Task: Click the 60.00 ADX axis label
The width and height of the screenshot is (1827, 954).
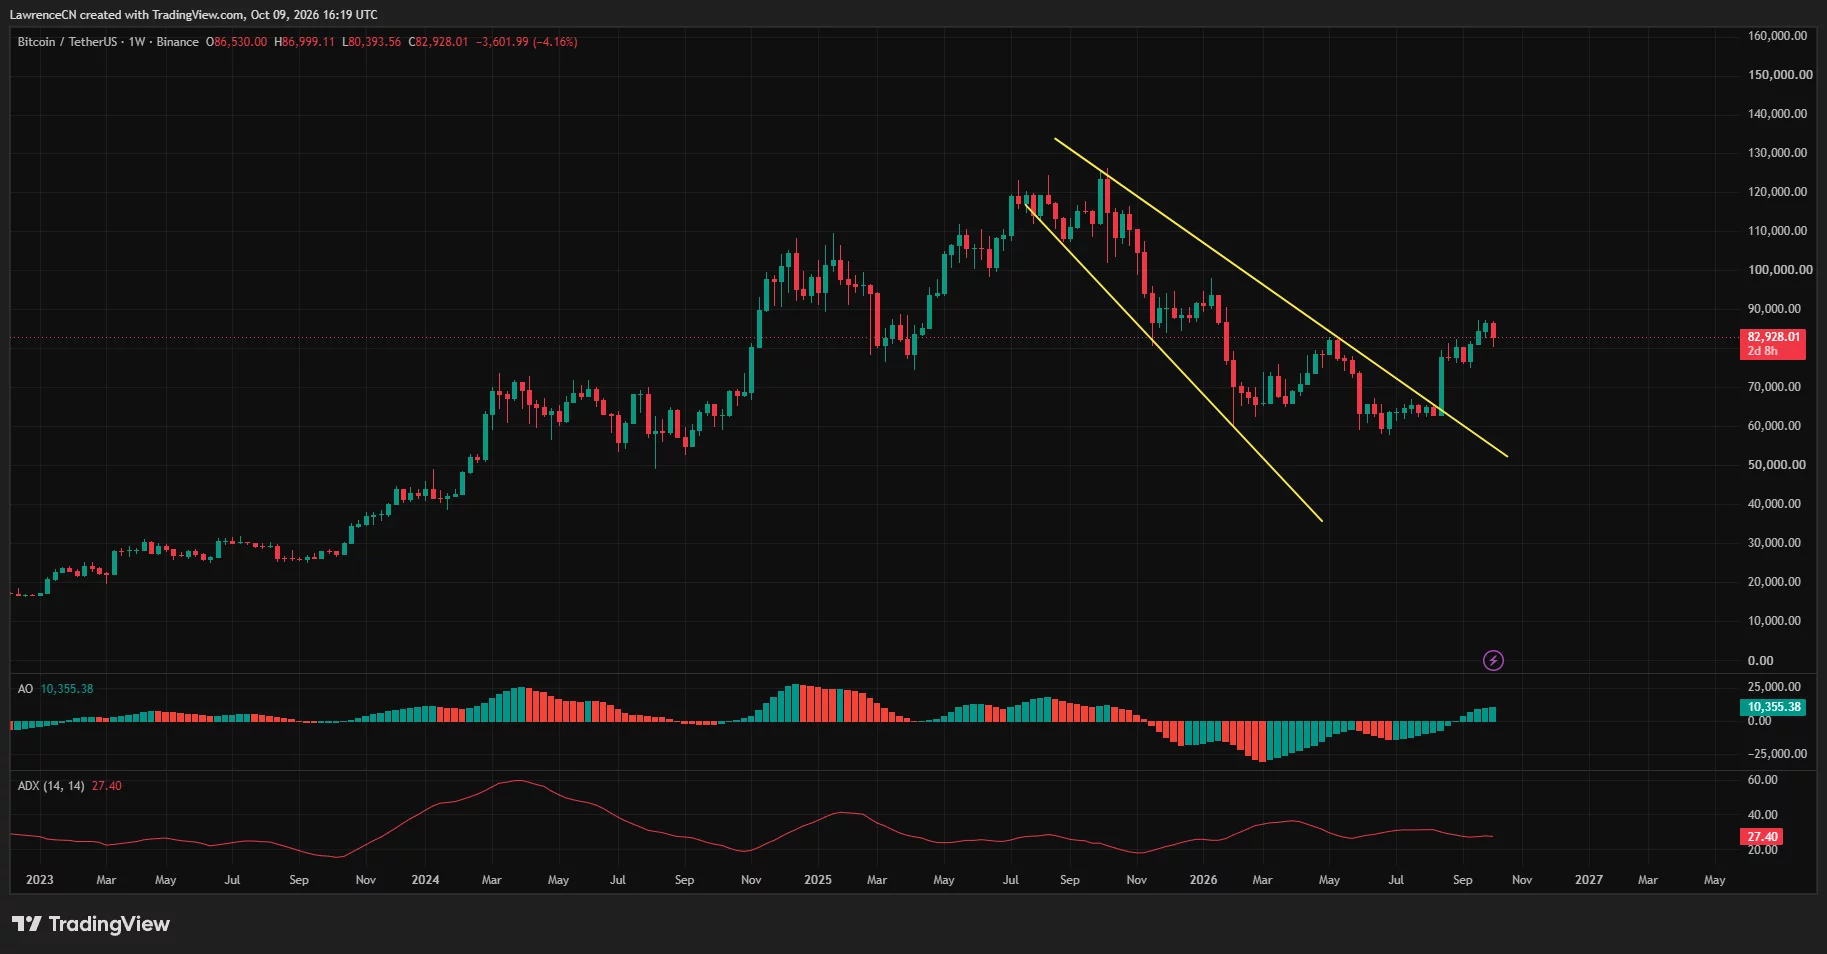Action: (1762, 780)
